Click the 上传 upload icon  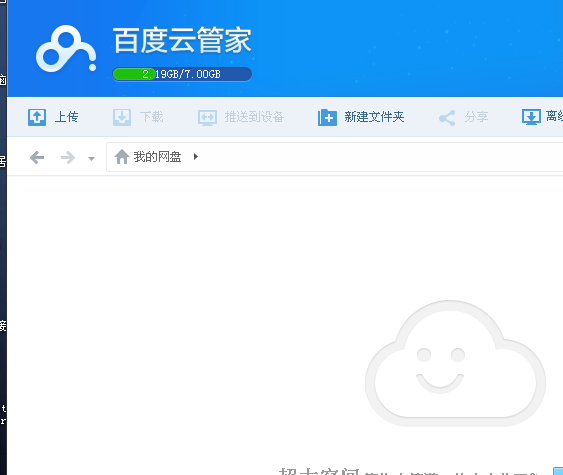point(37,117)
